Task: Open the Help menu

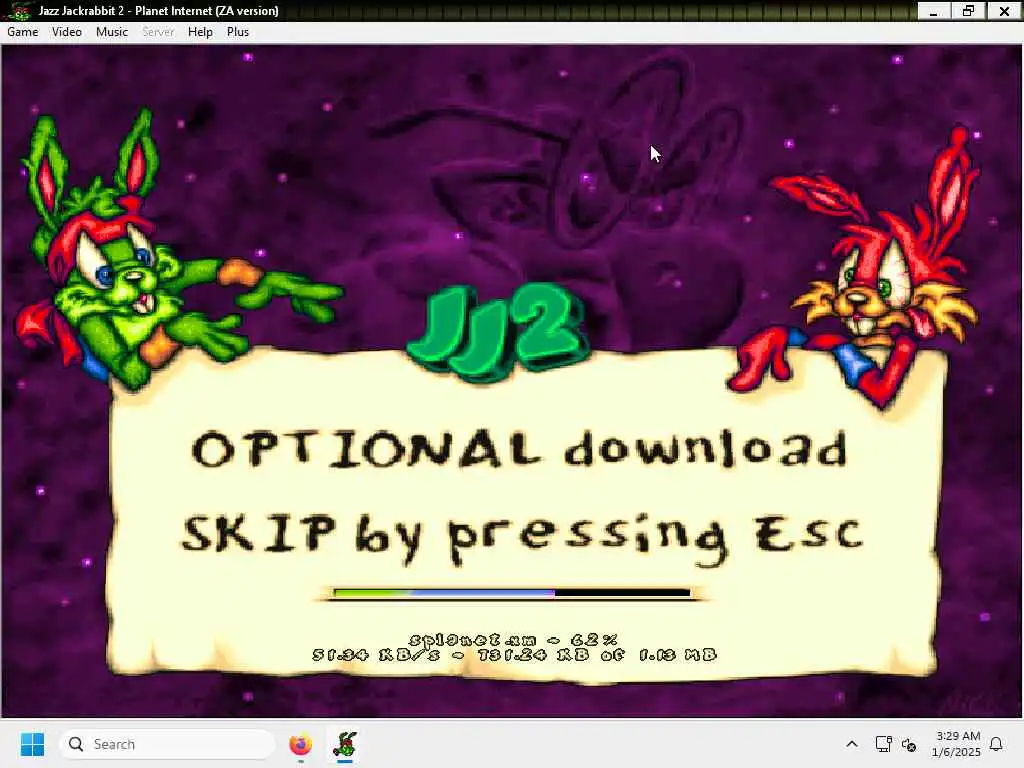Action: coord(200,32)
